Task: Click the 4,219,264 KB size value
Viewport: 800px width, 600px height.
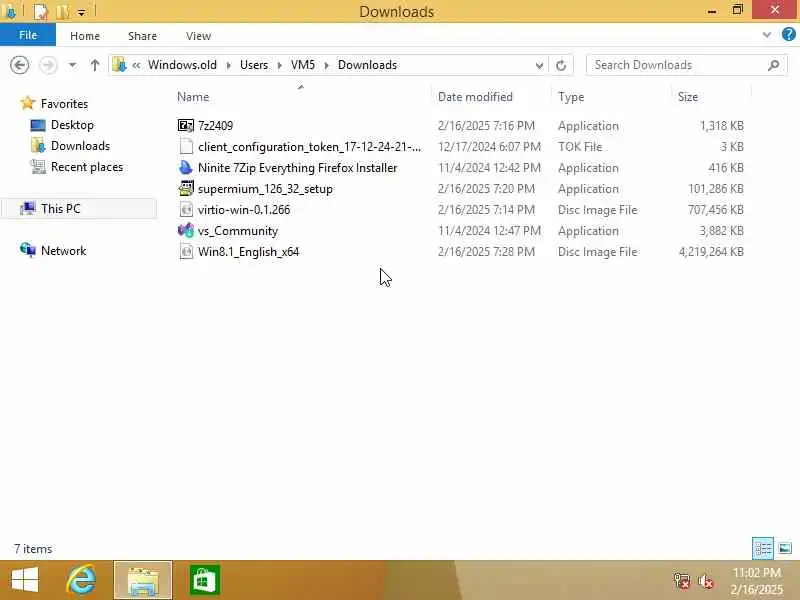Action: tap(711, 252)
